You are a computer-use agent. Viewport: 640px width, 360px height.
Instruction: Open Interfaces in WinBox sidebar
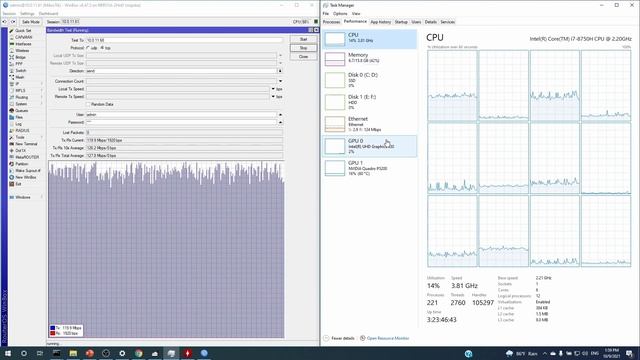pyautogui.click(x=23, y=44)
